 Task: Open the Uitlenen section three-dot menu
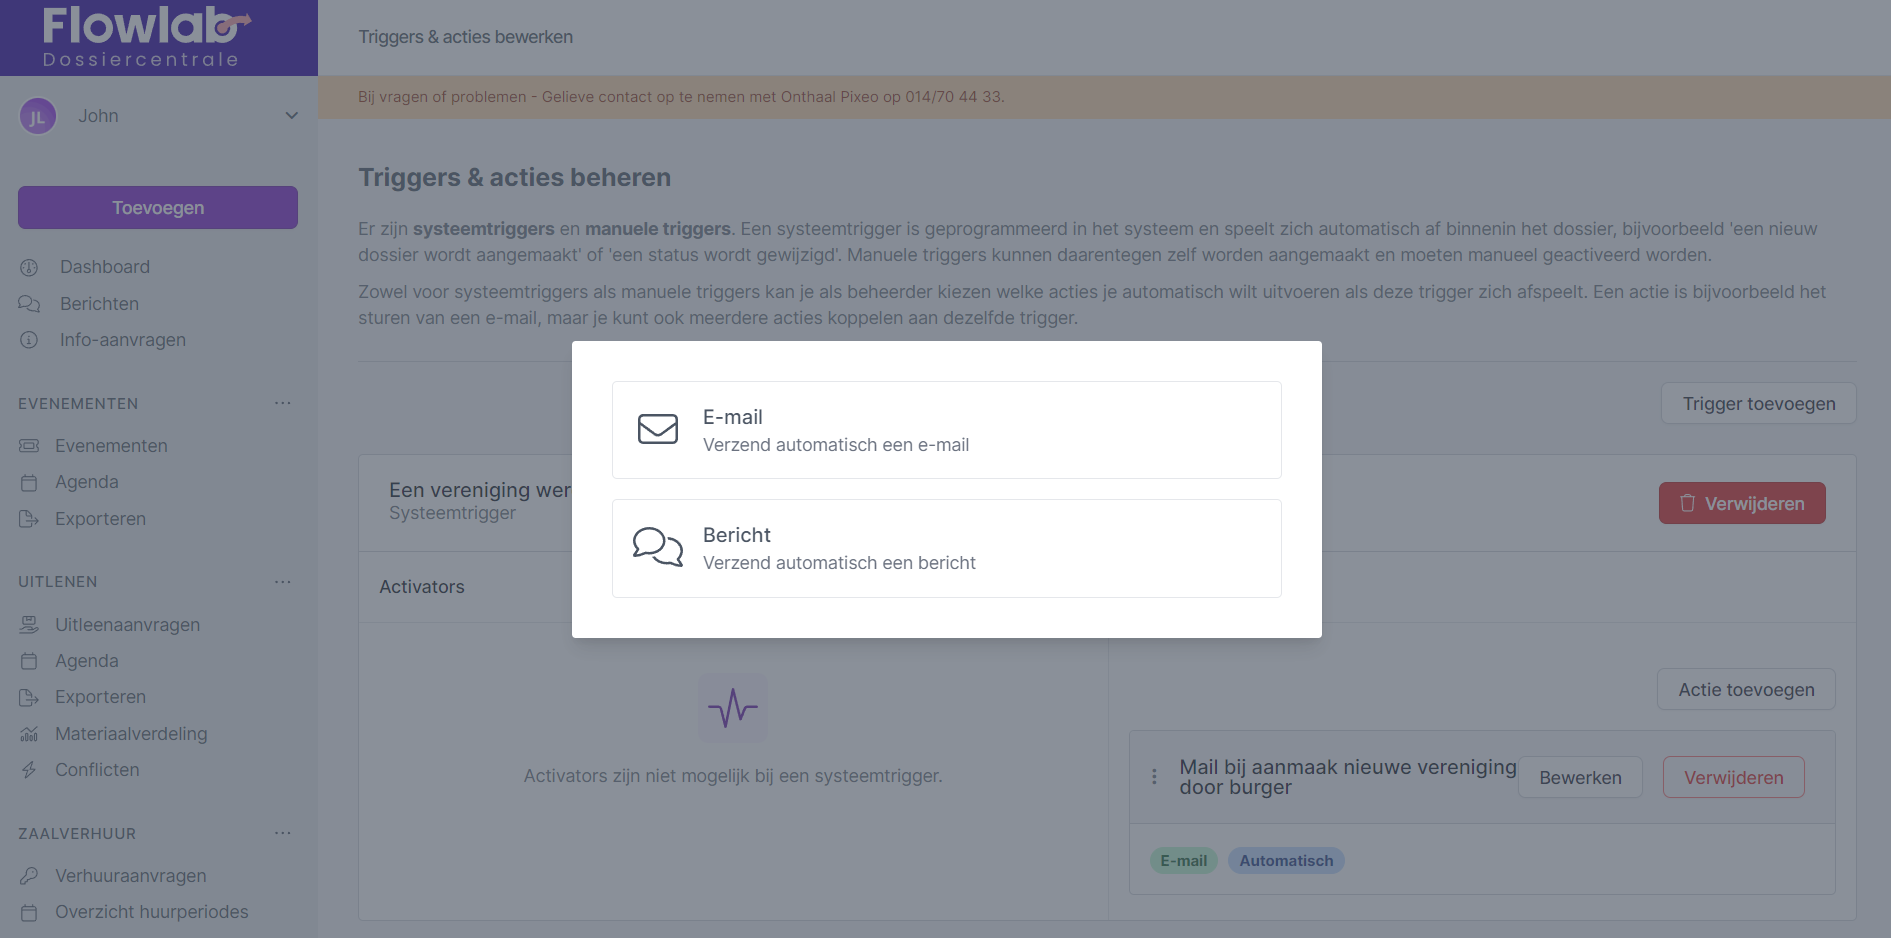[x=283, y=581]
